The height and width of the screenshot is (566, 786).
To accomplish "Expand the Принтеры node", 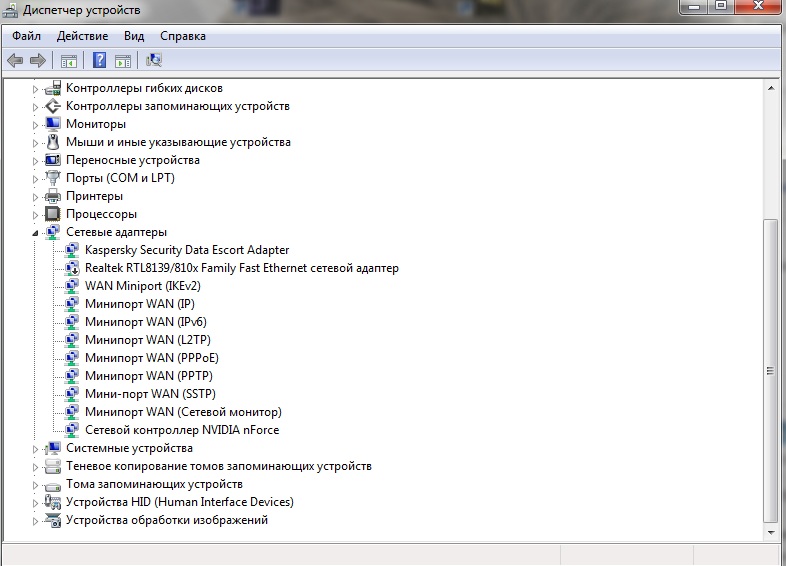I will pos(35,198).
